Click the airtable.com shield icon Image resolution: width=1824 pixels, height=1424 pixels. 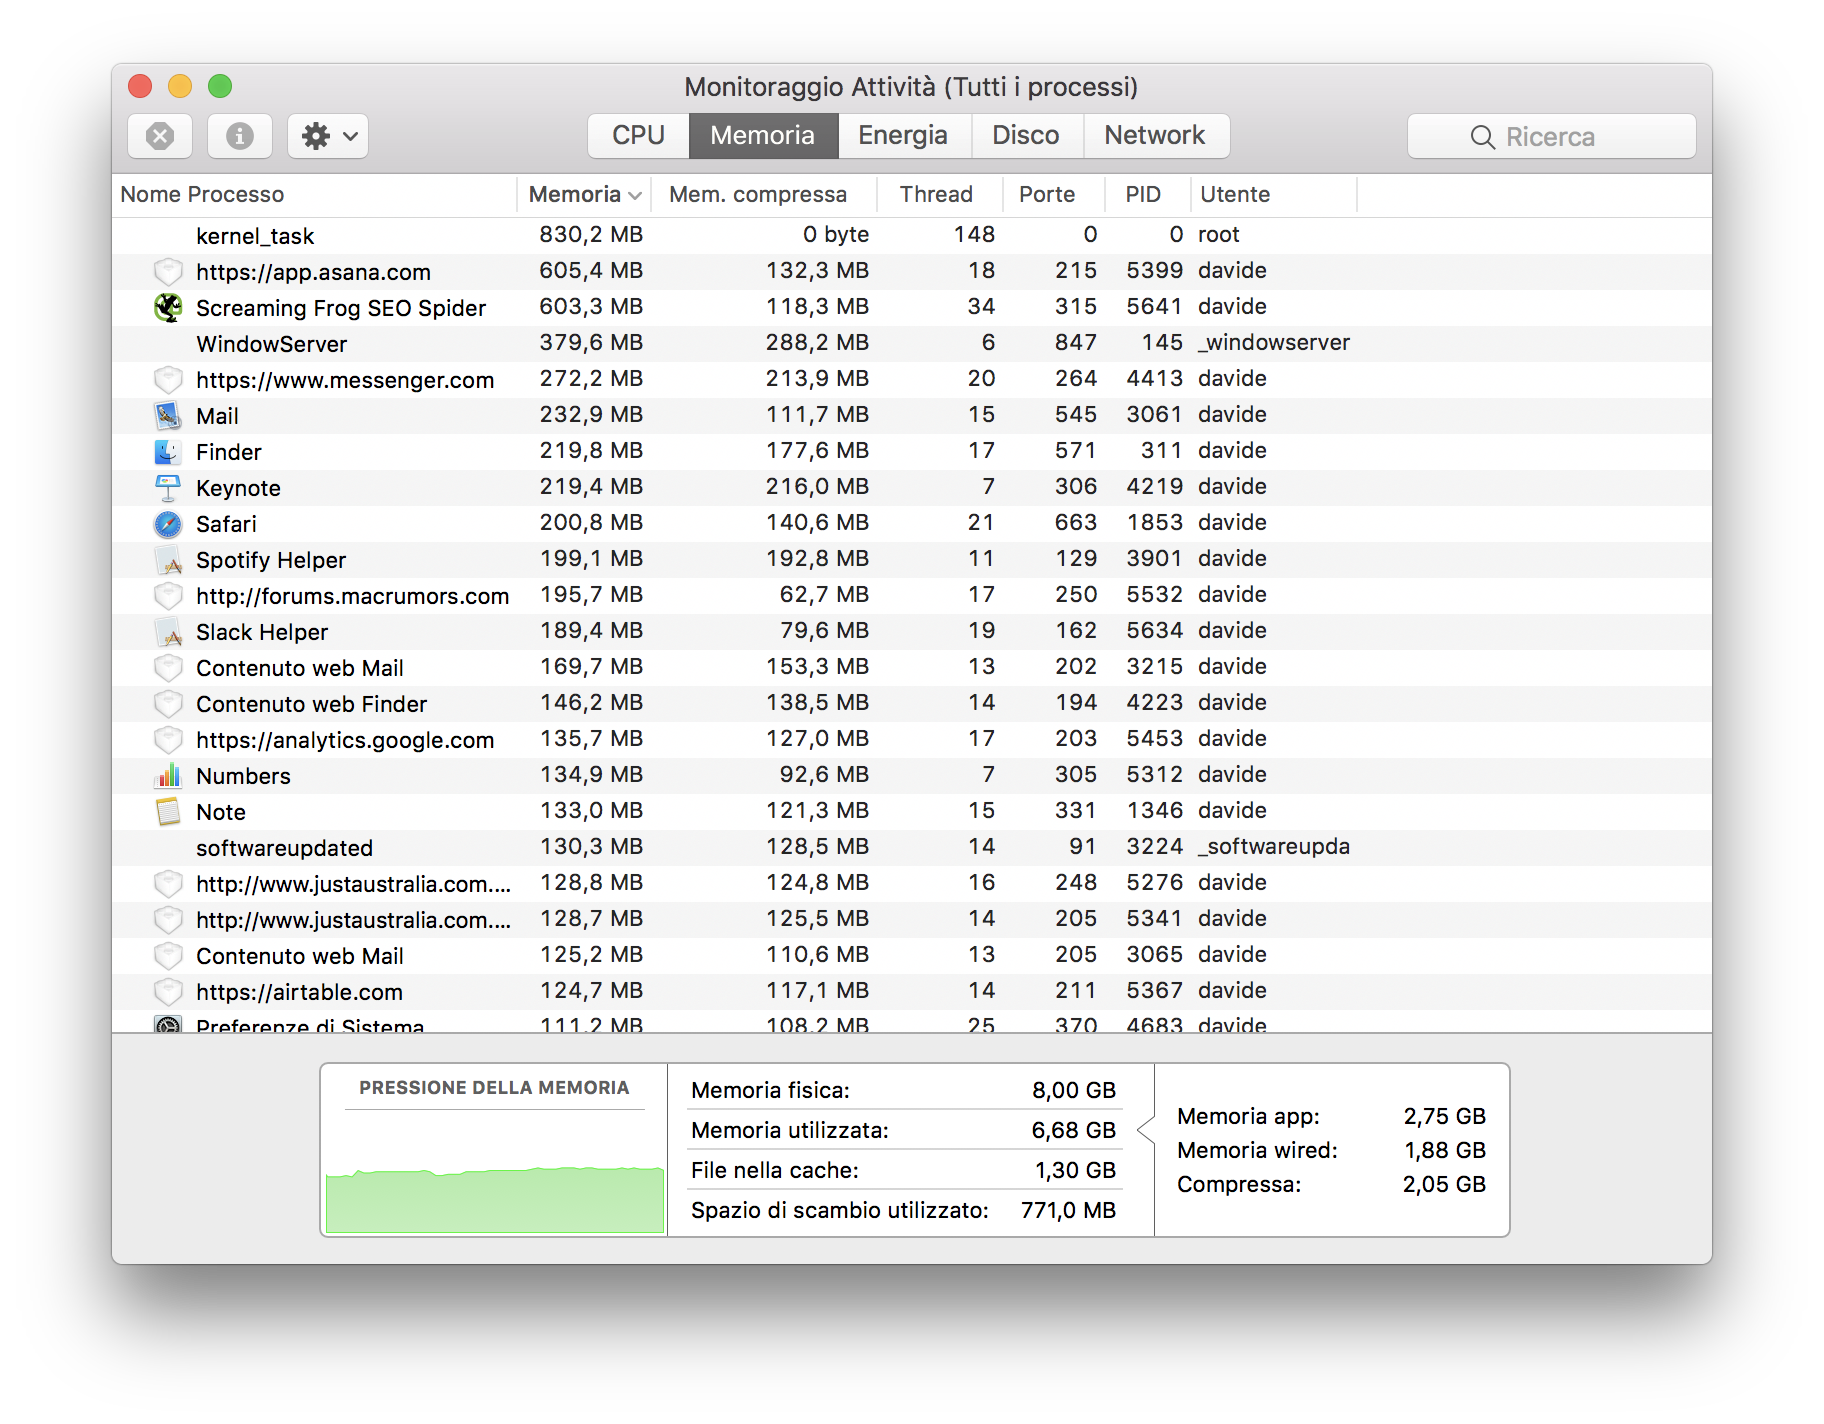(168, 991)
